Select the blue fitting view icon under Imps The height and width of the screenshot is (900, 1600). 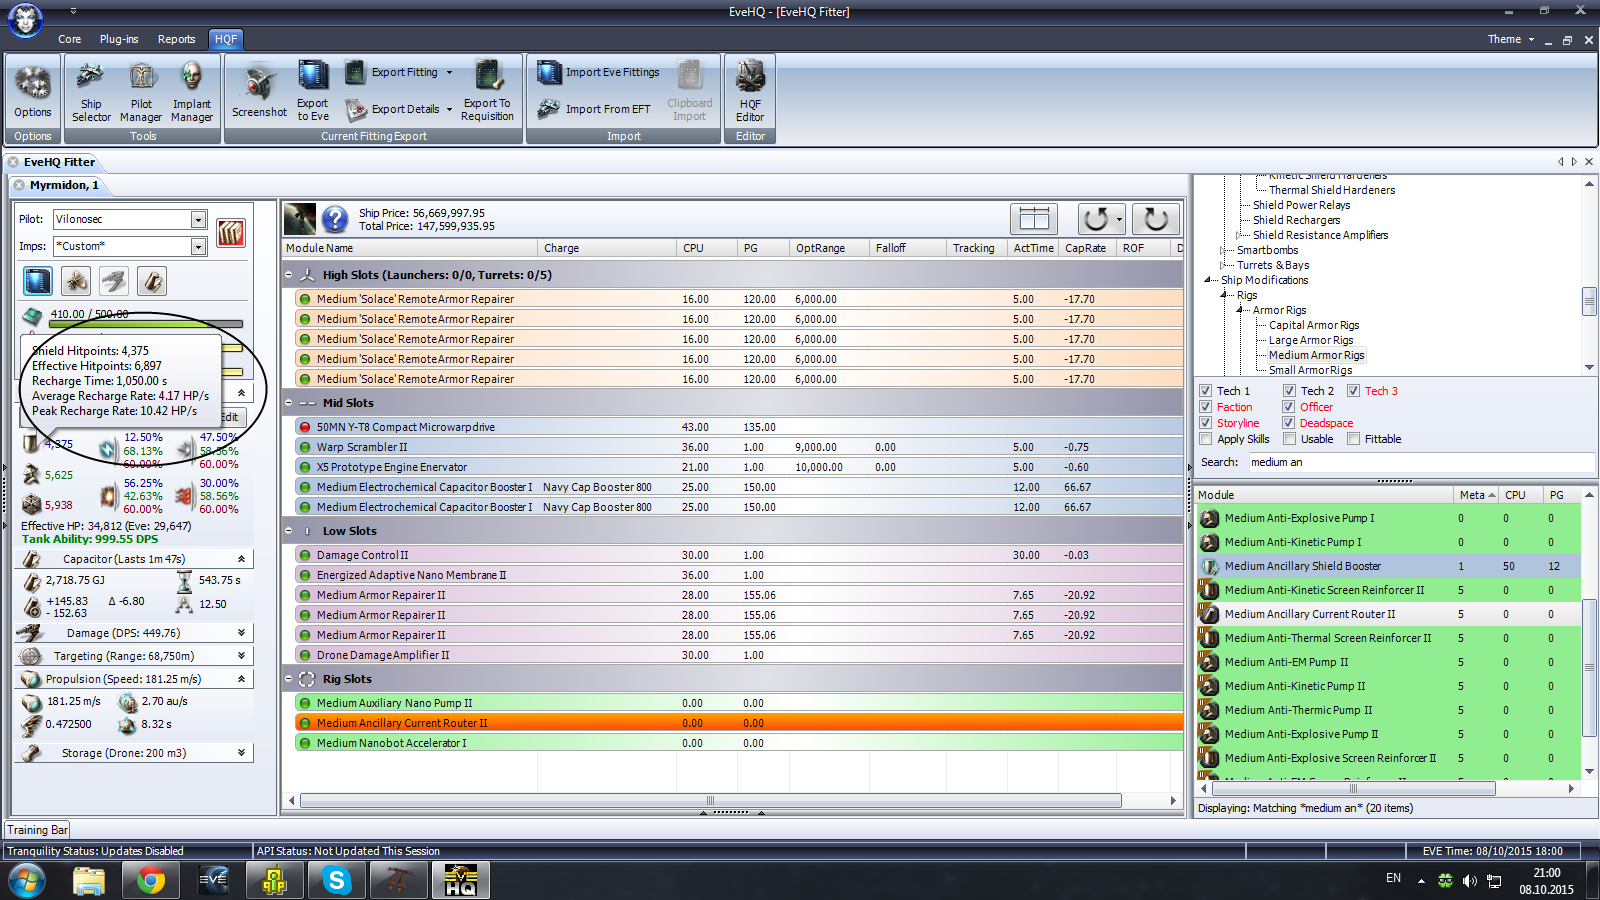(38, 281)
